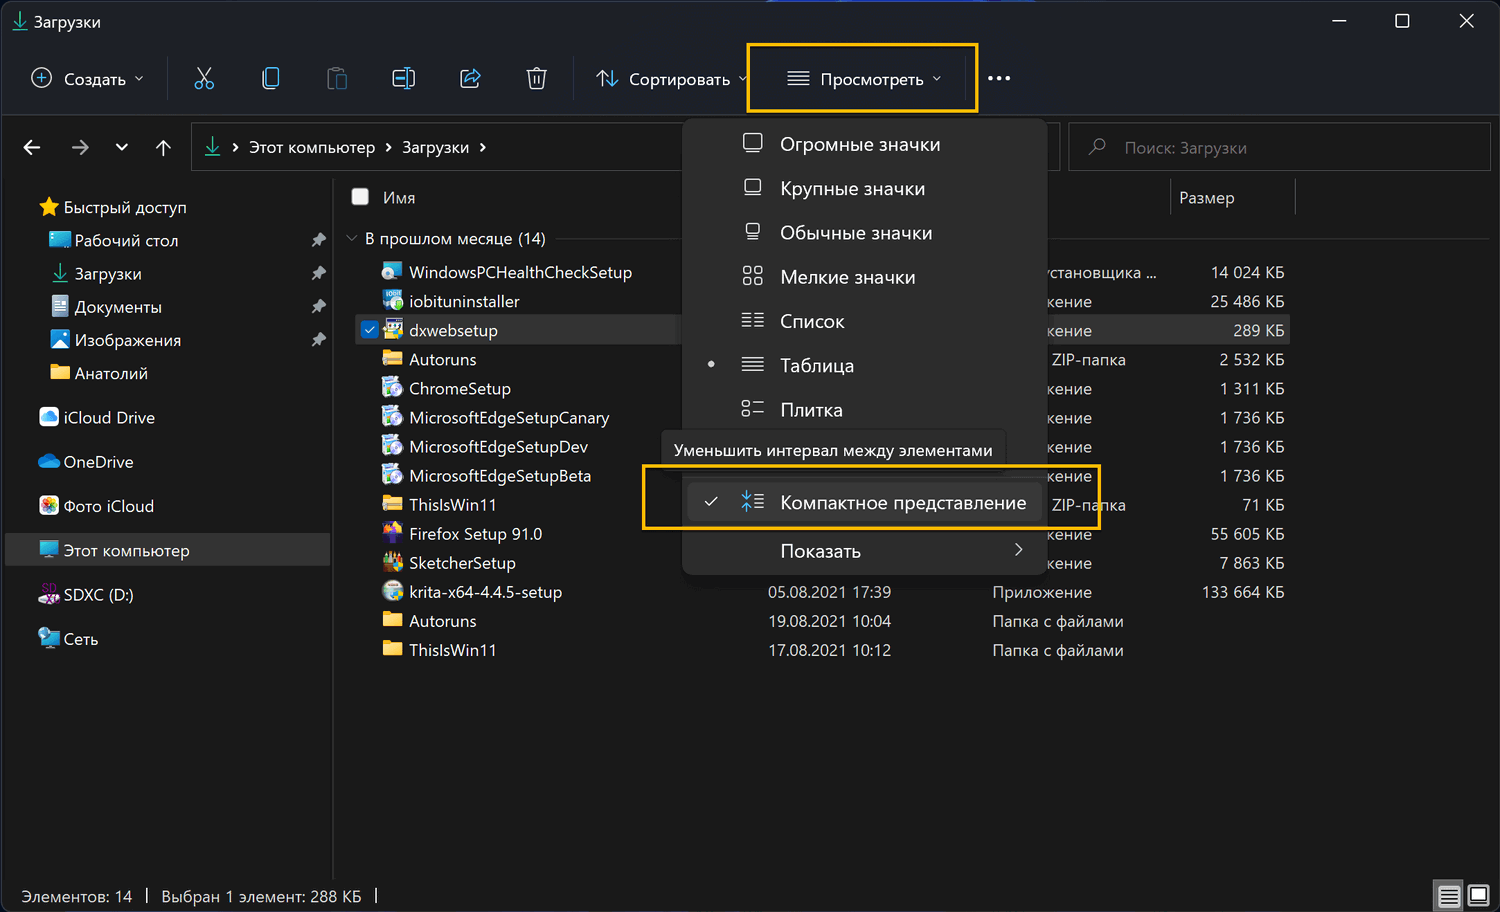
Task: Choose the Плитка layout option
Action: click(x=811, y=410)
